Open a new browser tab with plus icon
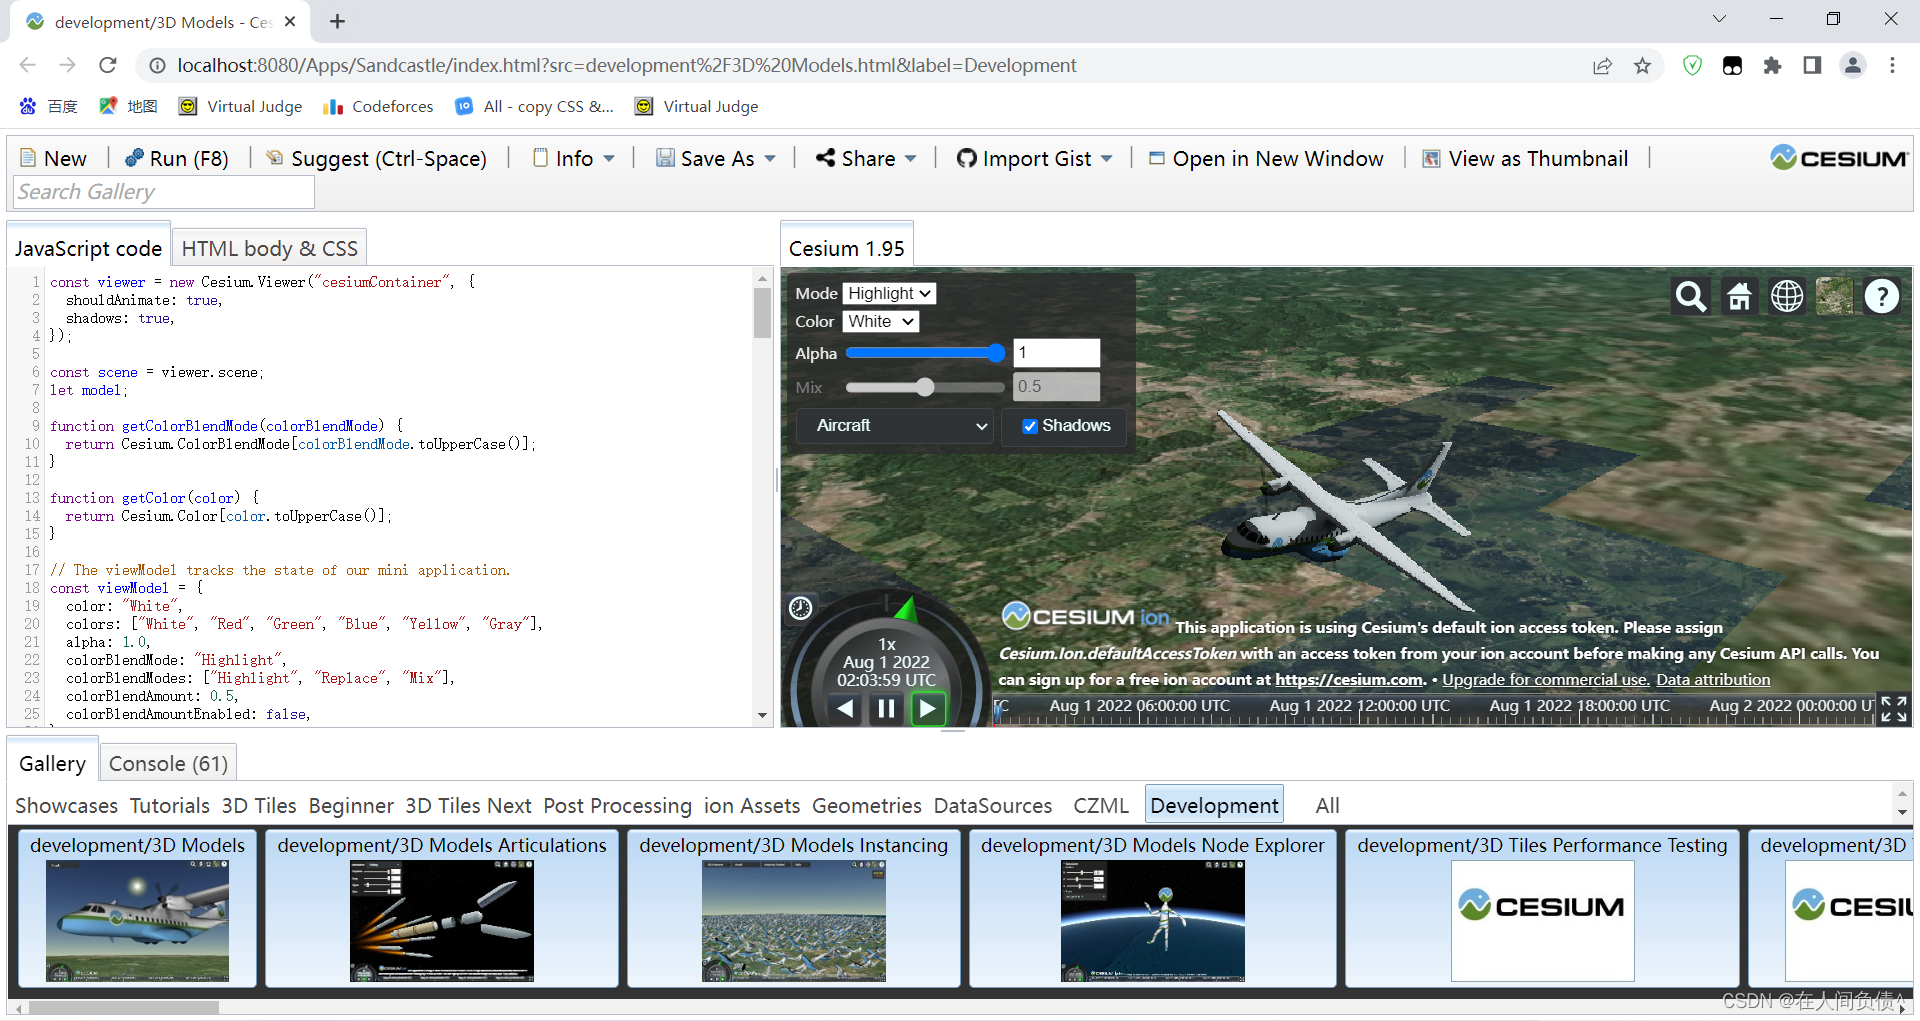This screenshot has width=1920, height=1021. (338, 21)
